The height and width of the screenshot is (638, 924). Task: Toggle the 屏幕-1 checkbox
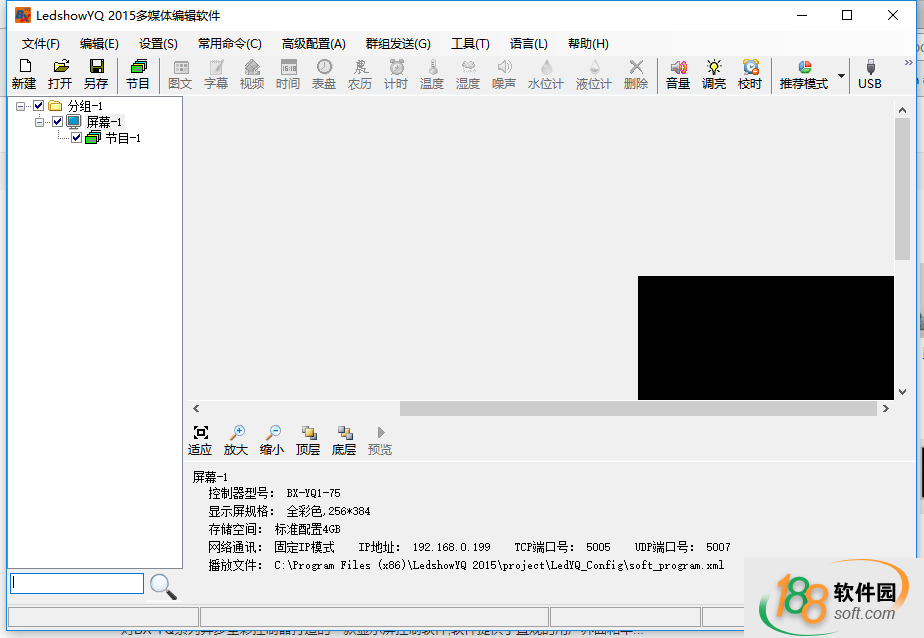click(58, 122)
